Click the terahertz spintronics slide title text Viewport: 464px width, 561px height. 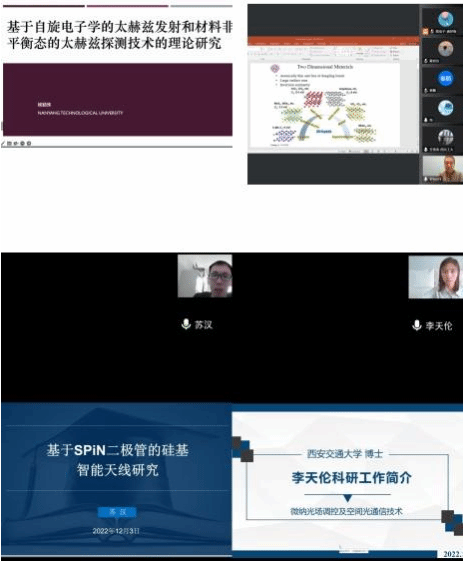click(x=119, y=35)
